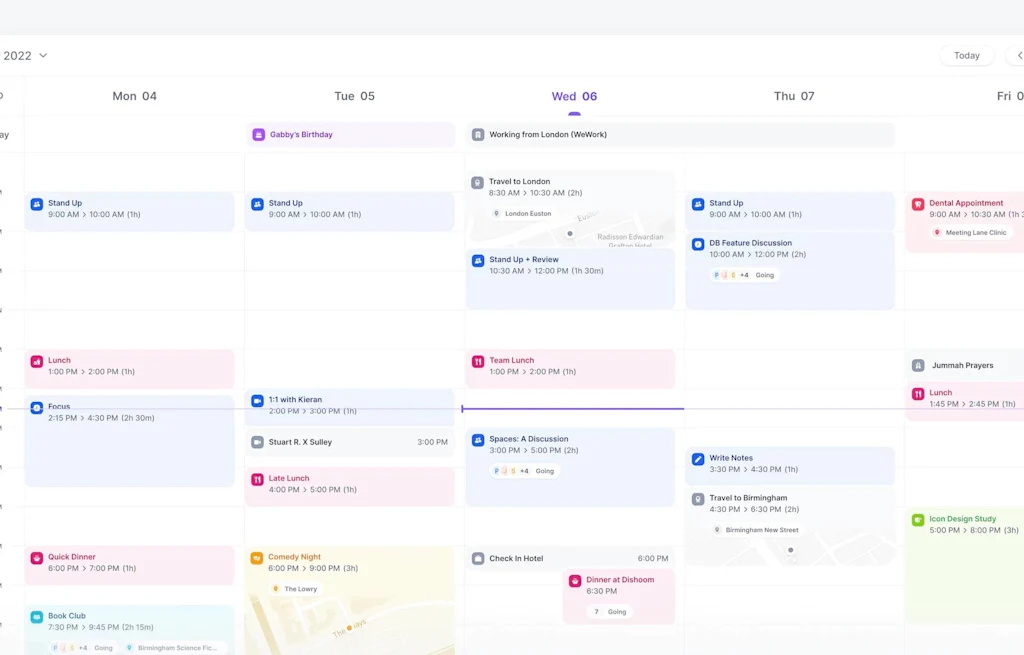Click the Late Lunch fork icon
Viewport: 1024px width, 655px height.
257,479
